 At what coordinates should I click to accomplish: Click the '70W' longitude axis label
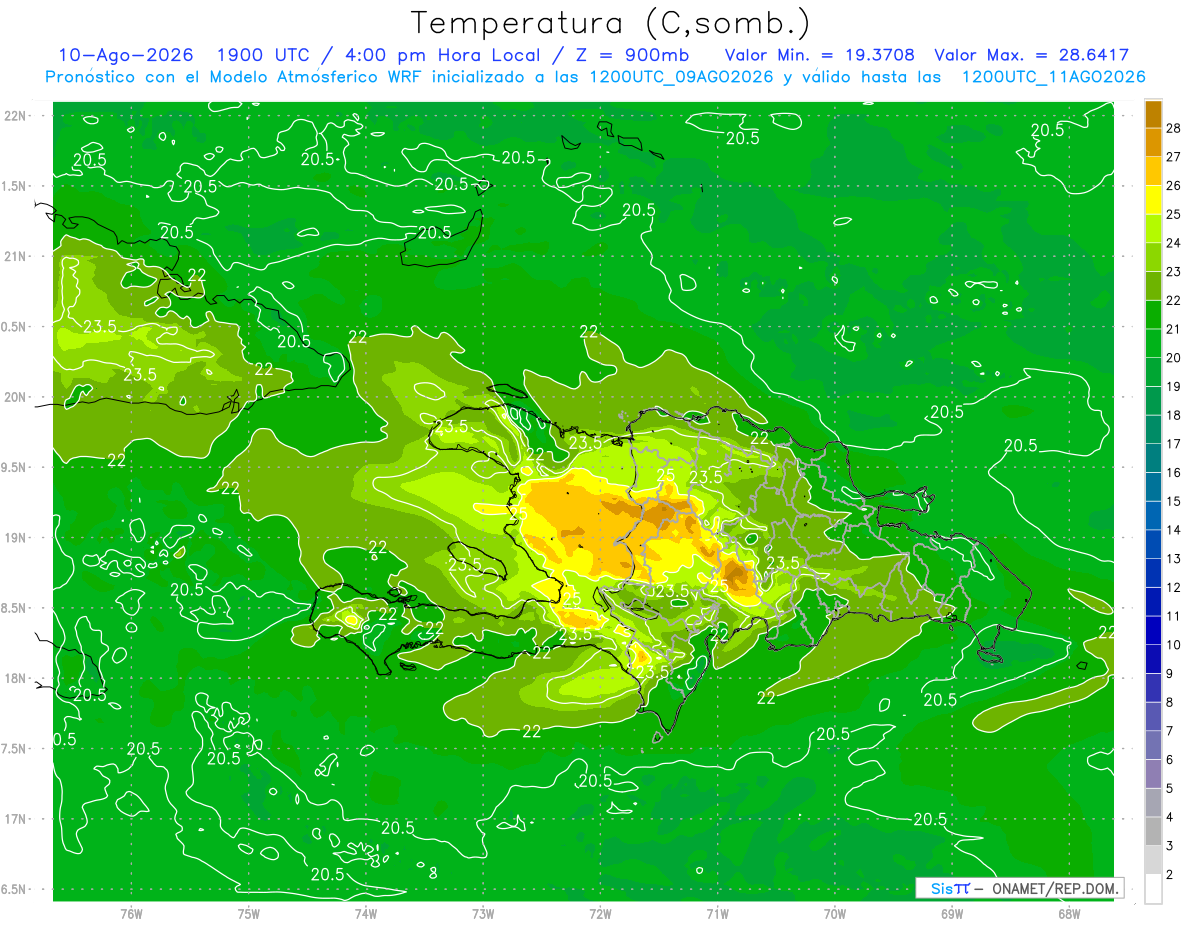click(835, 913)
